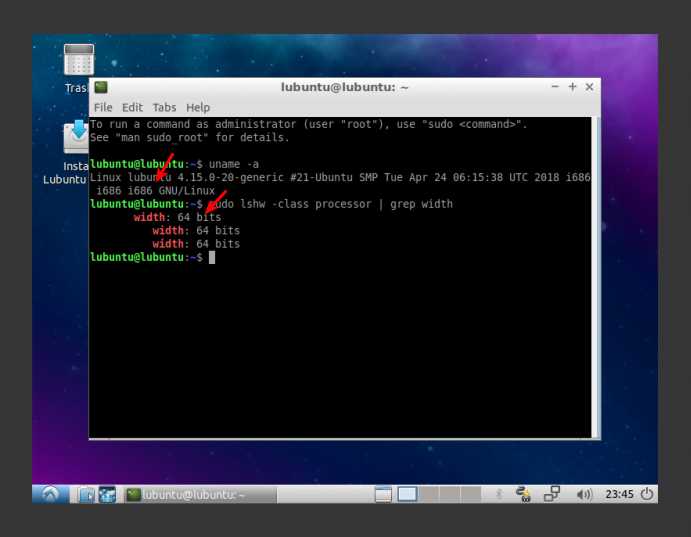Open the volume control speaker icon

point(584,495)
